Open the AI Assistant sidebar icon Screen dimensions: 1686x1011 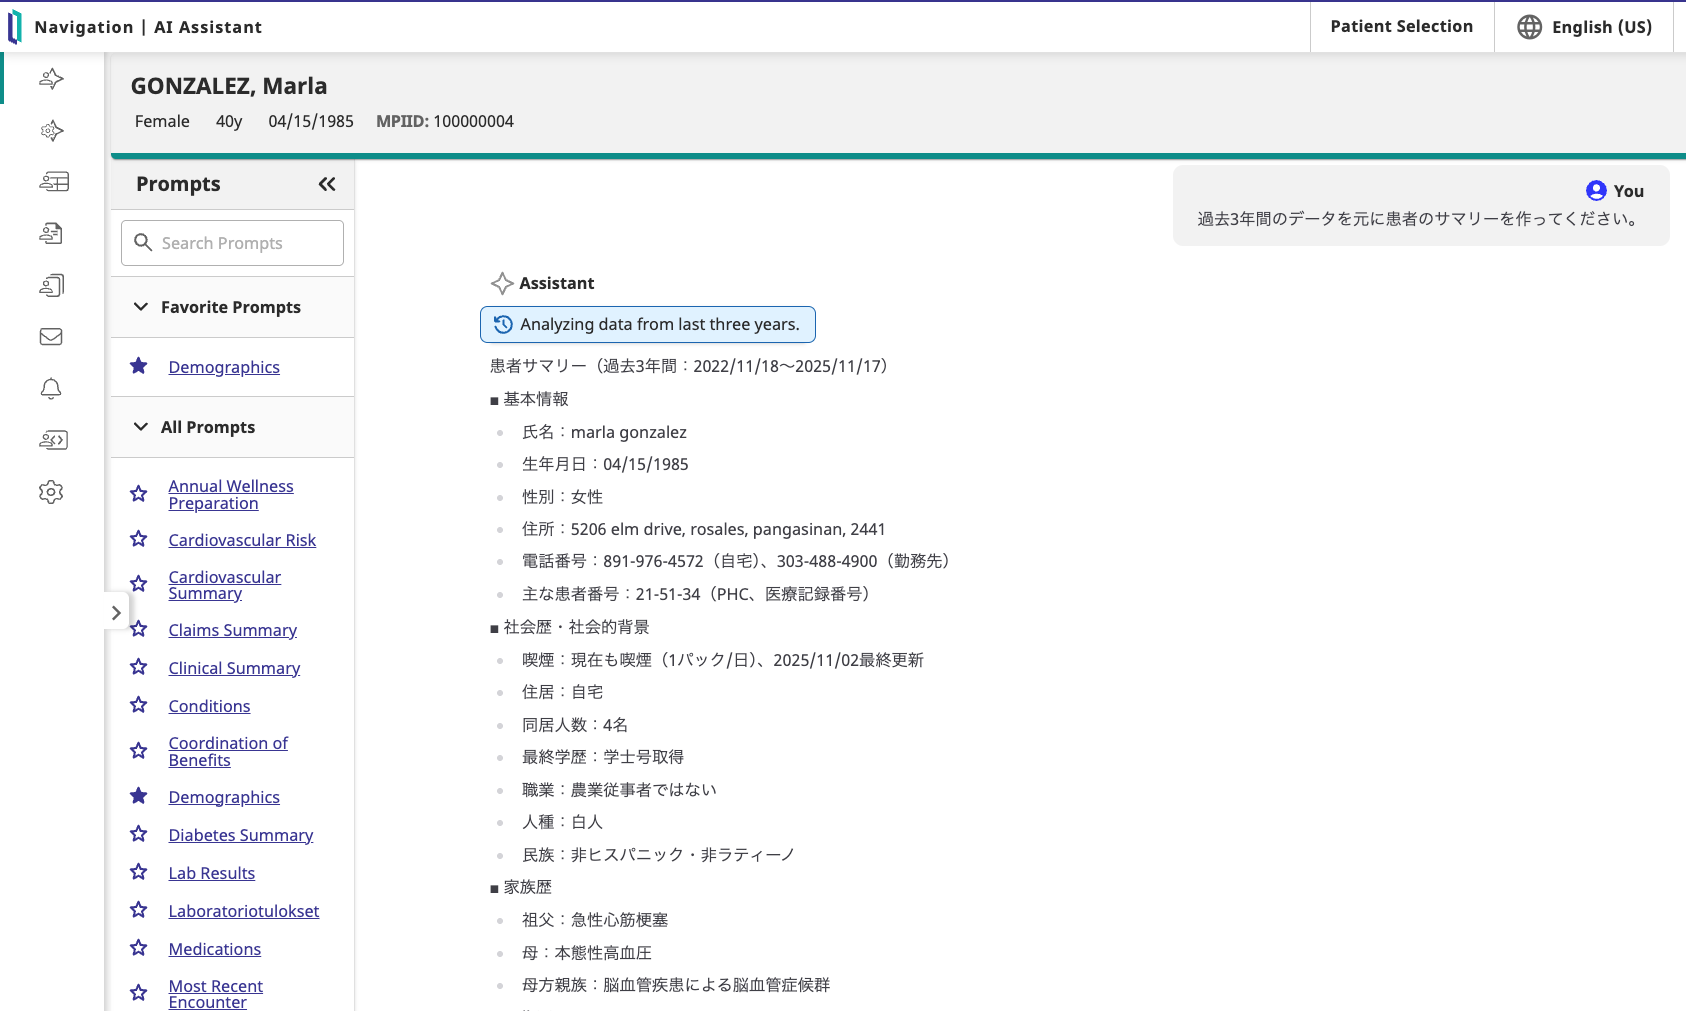pyautogui.click(x=51, y=79)
